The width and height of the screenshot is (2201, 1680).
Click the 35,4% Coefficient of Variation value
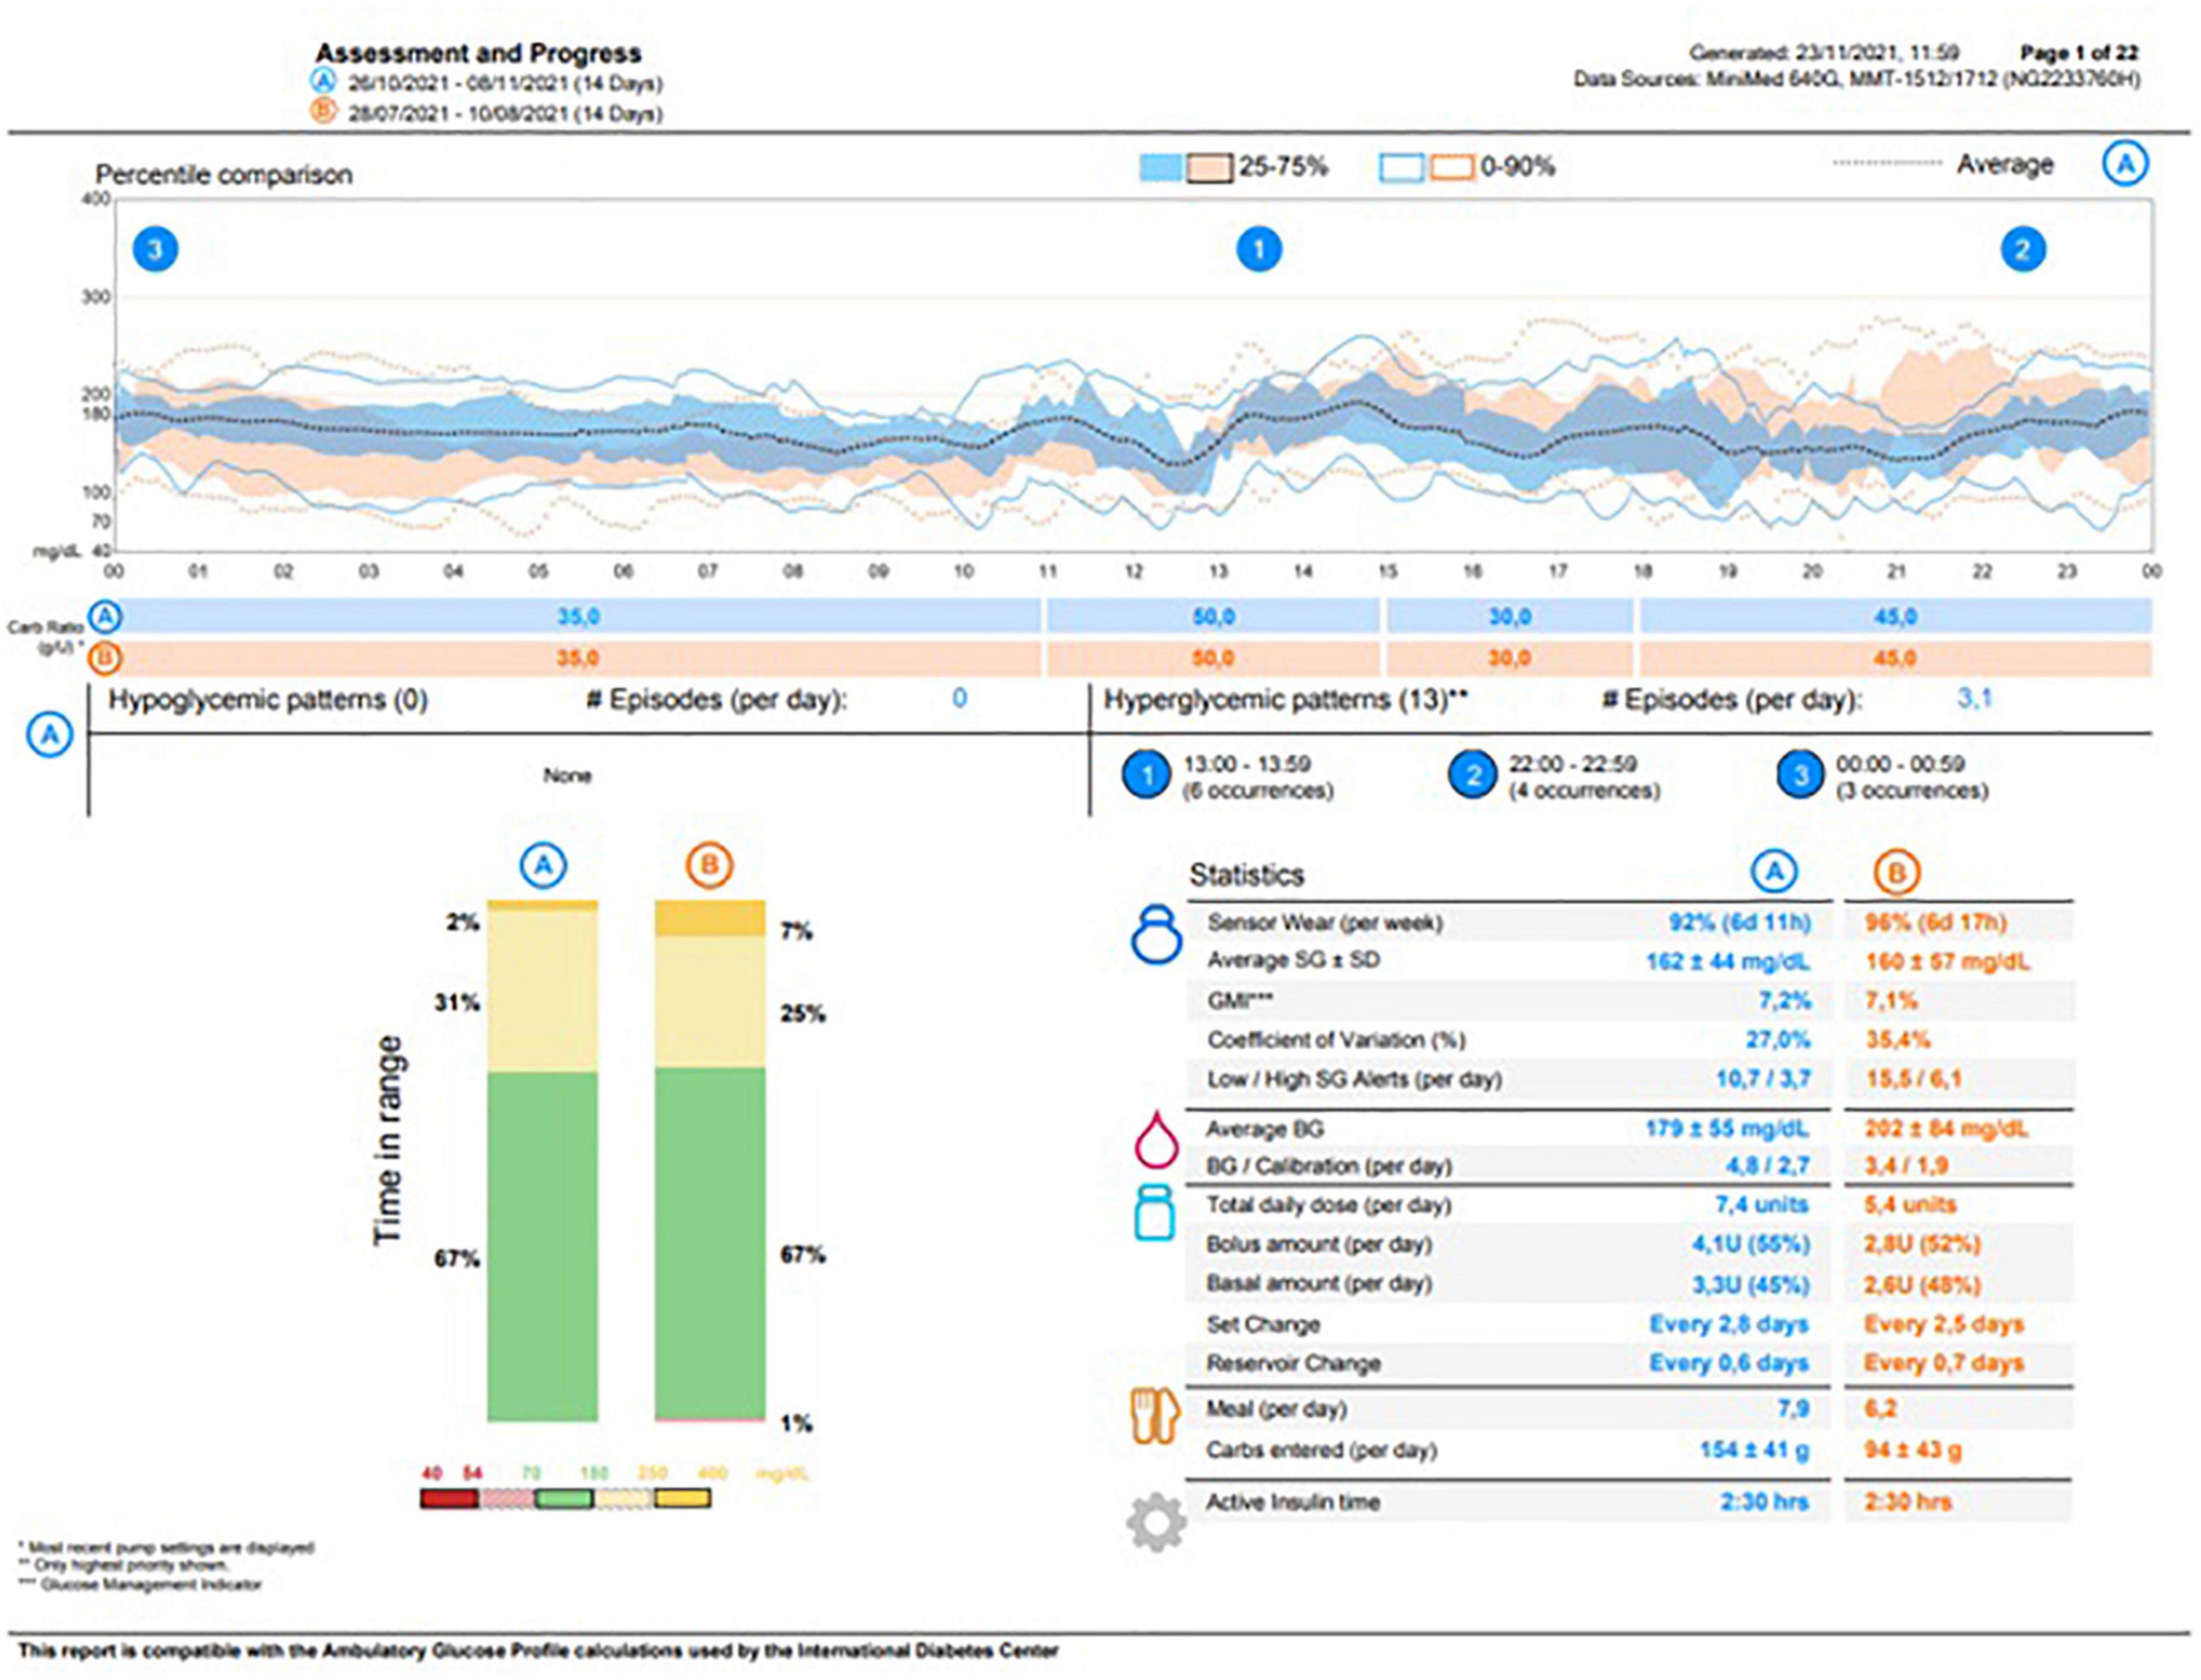click(x=1897, y=1039)
